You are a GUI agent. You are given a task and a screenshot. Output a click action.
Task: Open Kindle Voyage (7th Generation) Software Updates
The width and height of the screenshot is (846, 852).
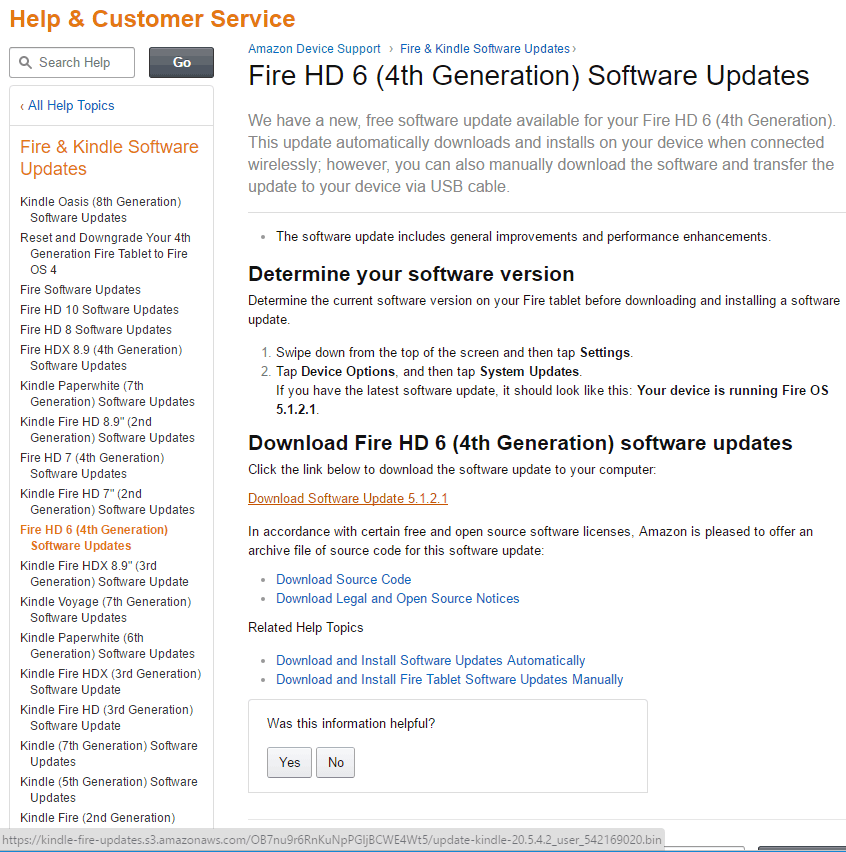105,610
